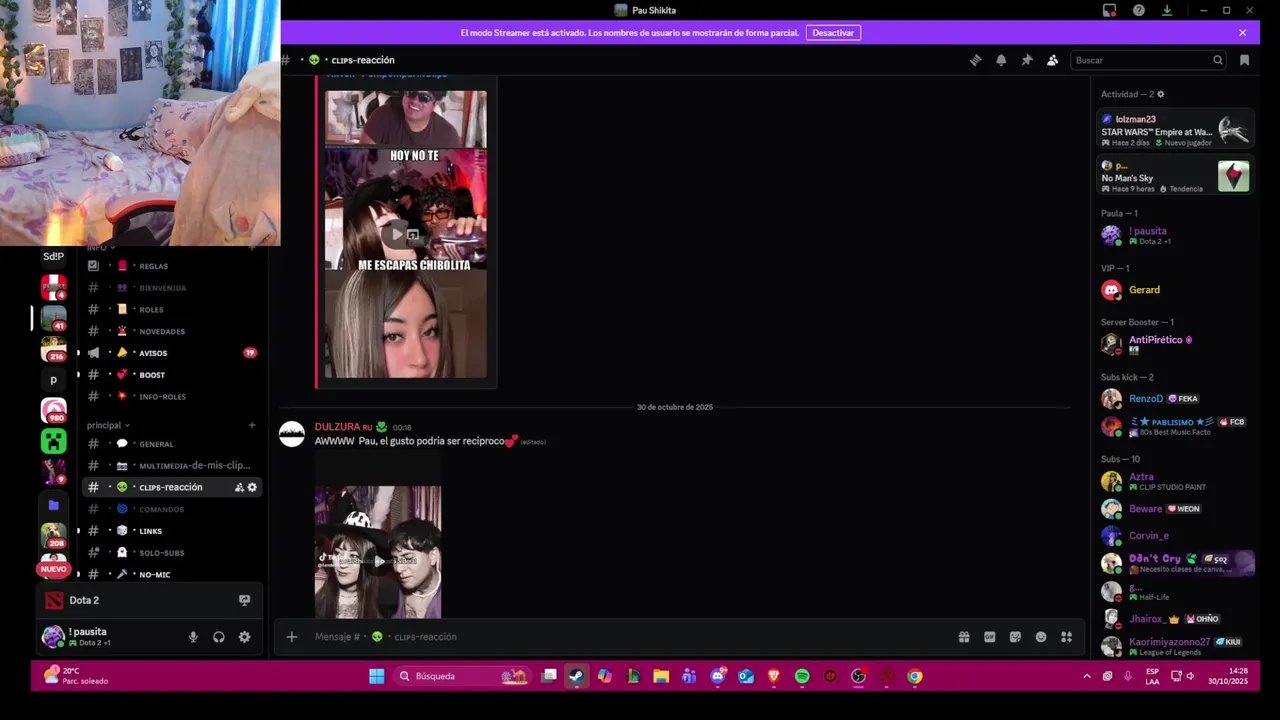Select the Minecraft creeper server icon

[53, 440]
